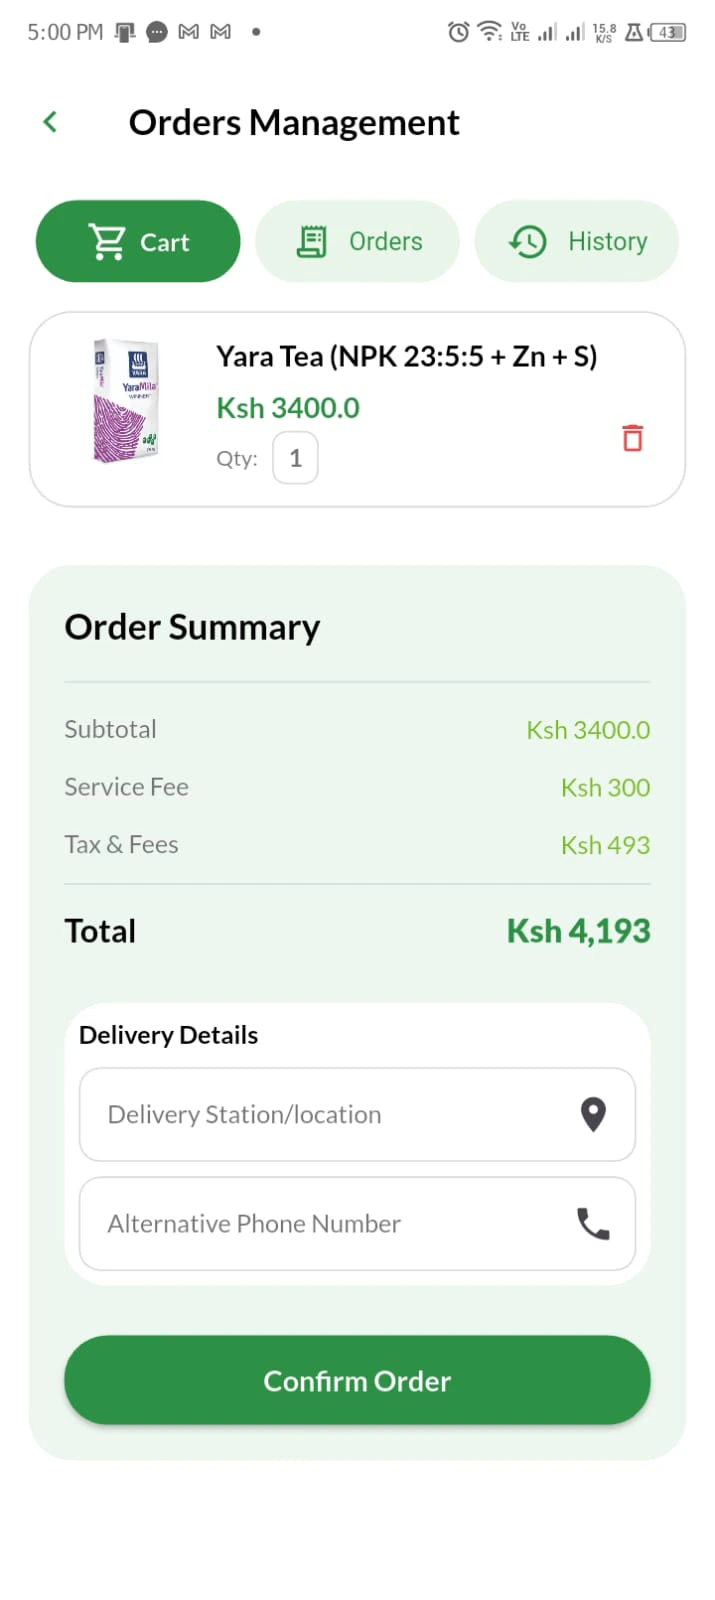Click the Ksh 3400.0 price link on Yara Tea

[287, 407]
